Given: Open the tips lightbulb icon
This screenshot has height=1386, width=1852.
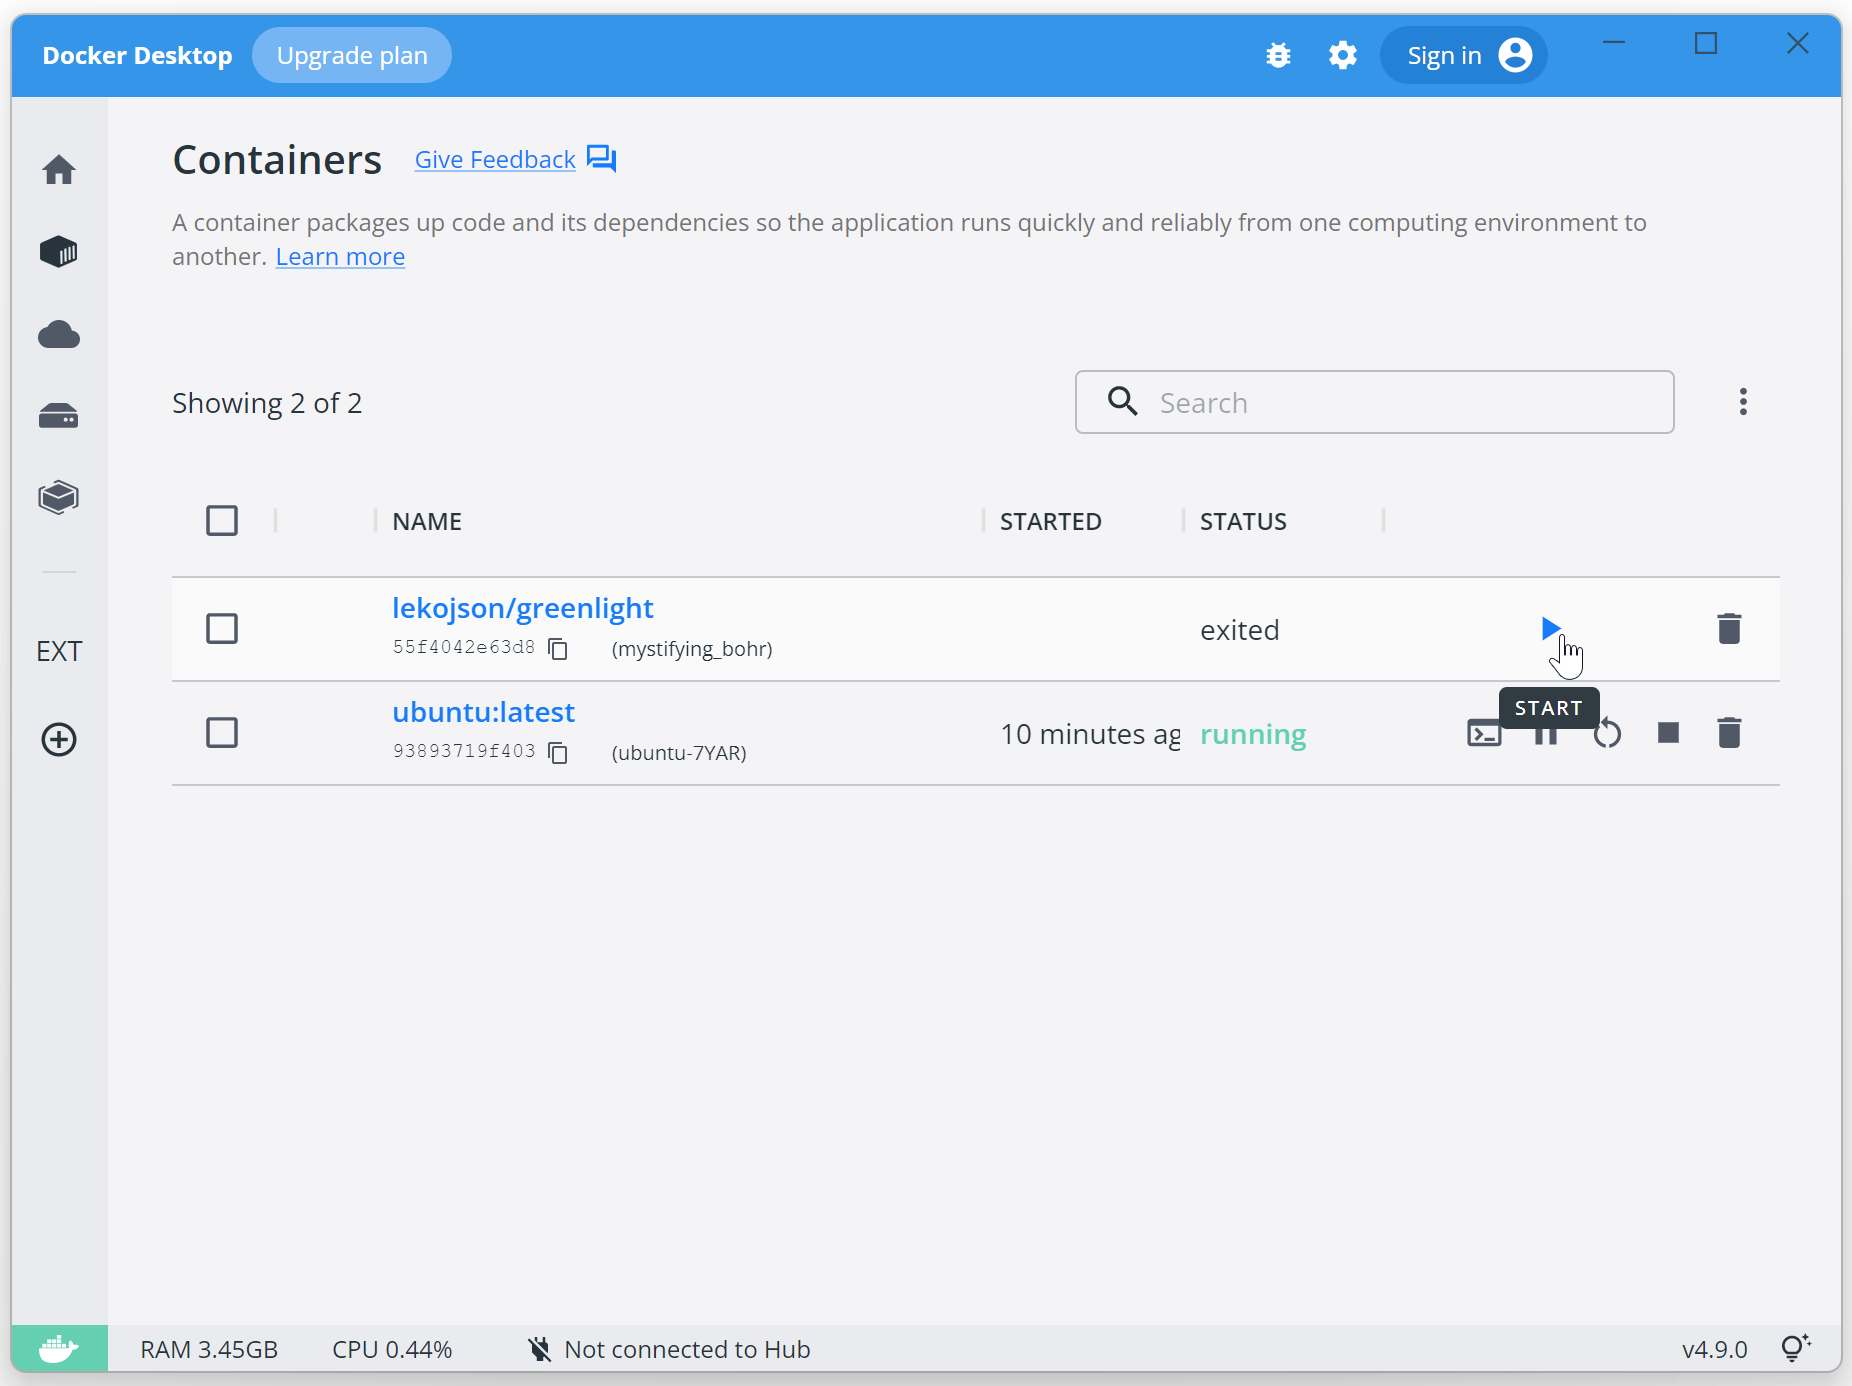Looking at the screenshot, I should pyautogui.click(x=1796, y=1348).
